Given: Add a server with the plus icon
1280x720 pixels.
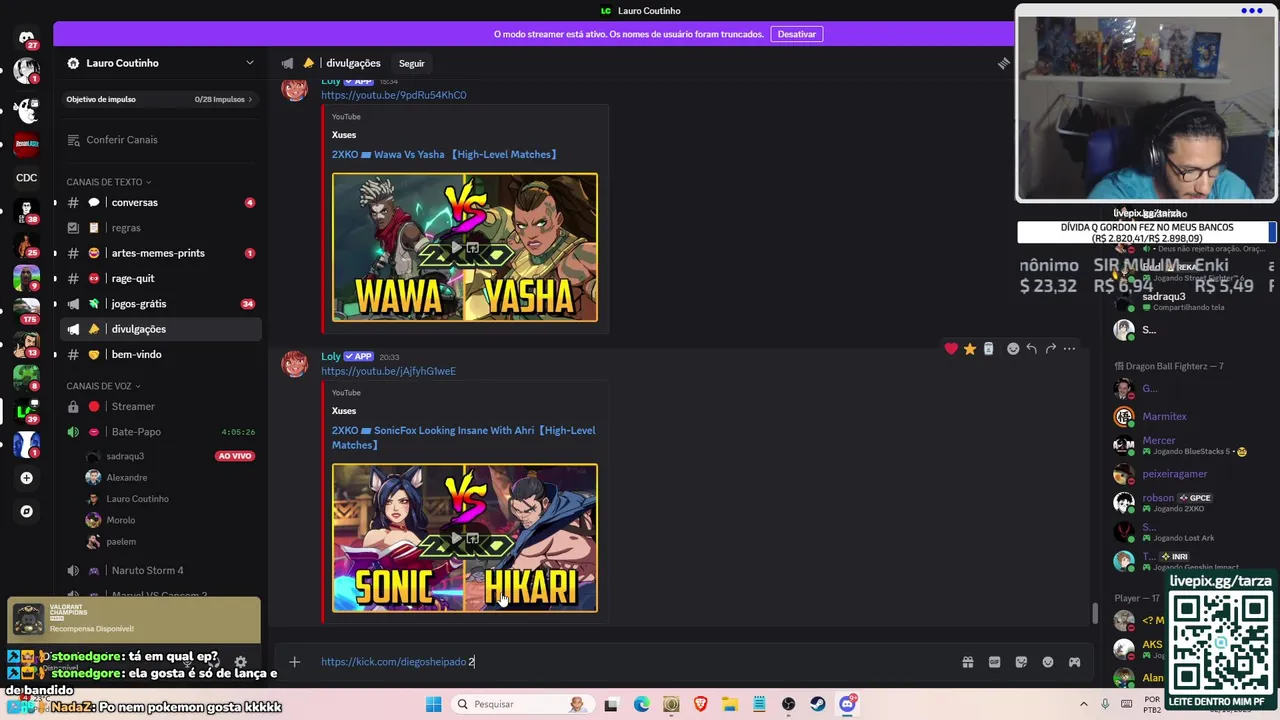Looking at the screenshot, I should pos(26,478).
